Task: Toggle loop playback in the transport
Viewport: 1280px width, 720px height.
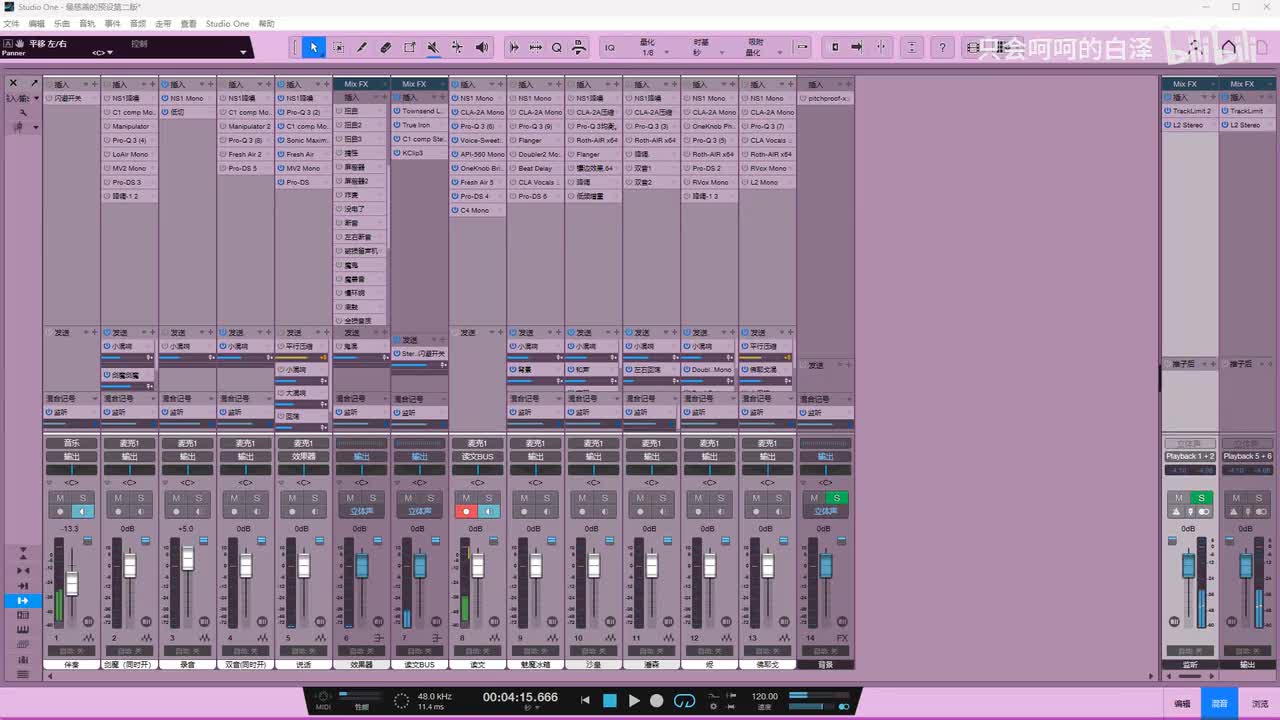Action: (x=684, y=701)
